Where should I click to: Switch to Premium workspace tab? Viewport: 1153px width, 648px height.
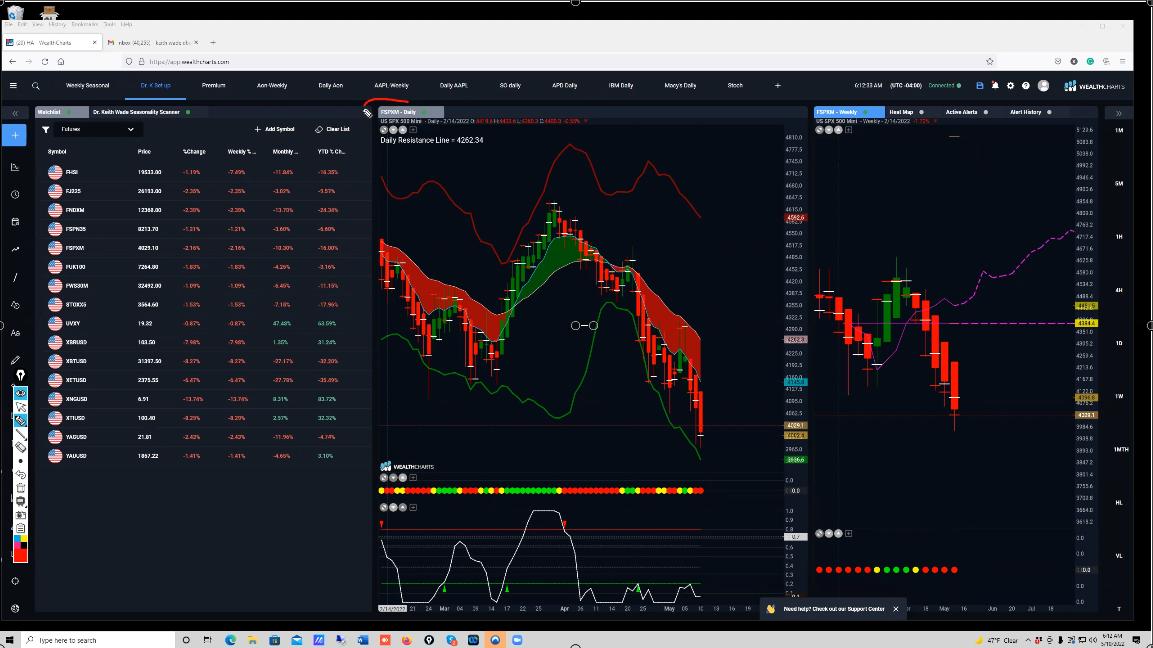213,86
